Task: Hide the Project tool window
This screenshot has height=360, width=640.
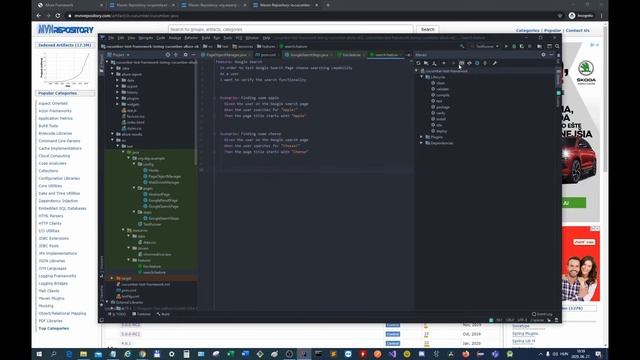Action: (193, 55)
